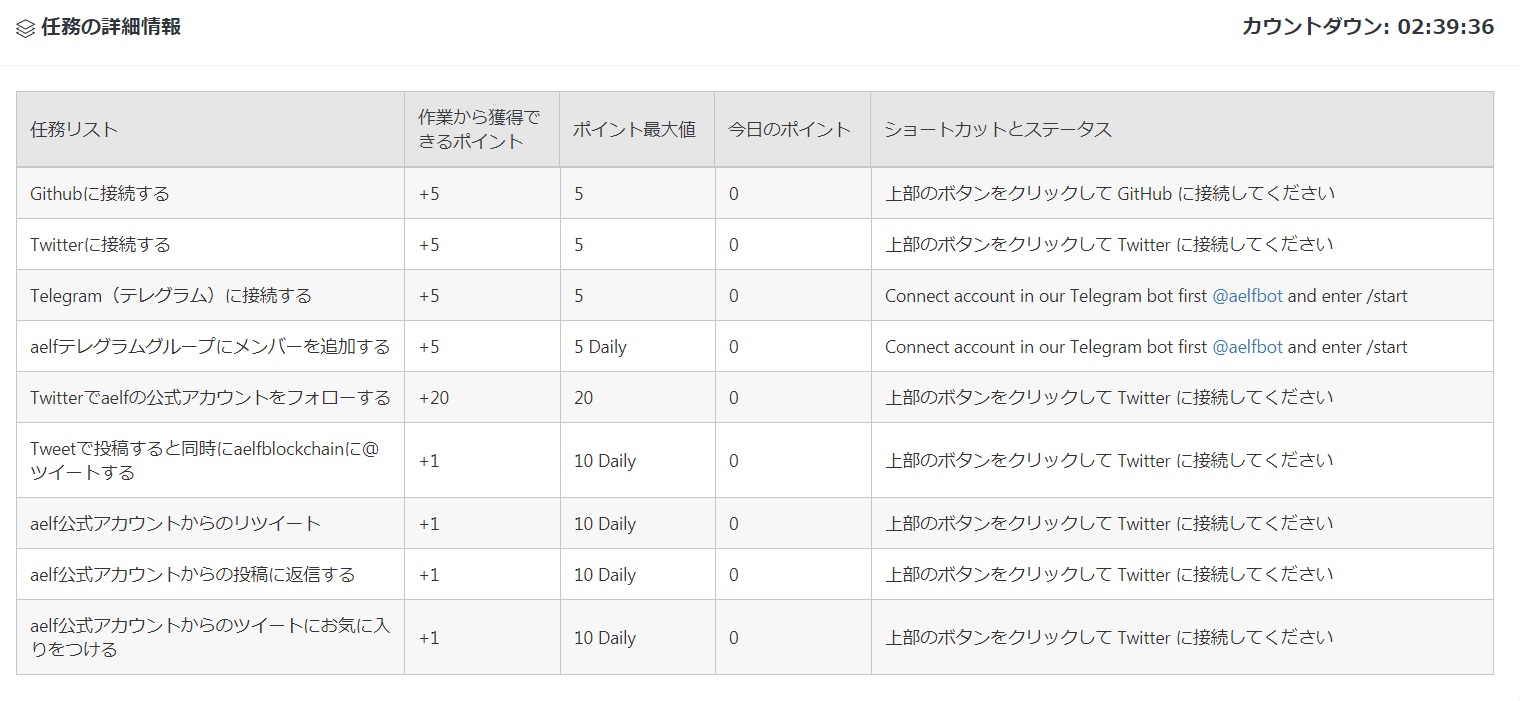Click the layers icon beside 任務の詳細情報
Image resolution: width=1520 pixels, height=701 pixels.
point(26,28)
